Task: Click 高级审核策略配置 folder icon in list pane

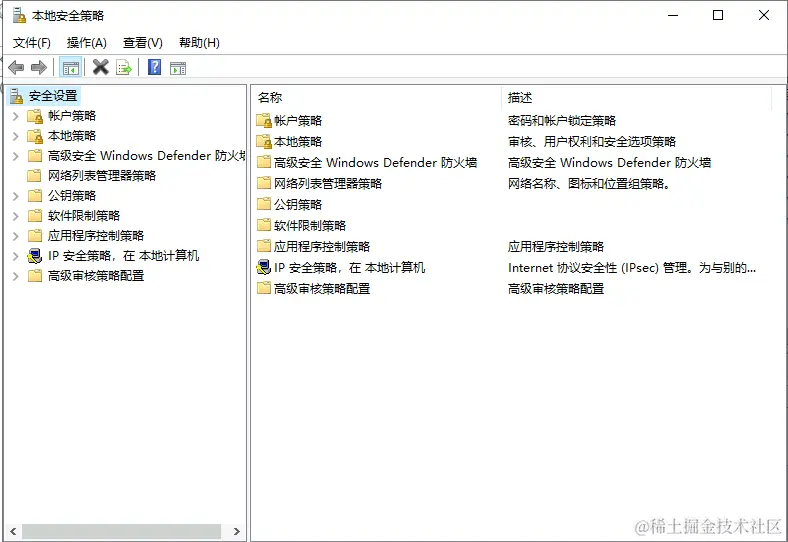Action: [264, 288]
